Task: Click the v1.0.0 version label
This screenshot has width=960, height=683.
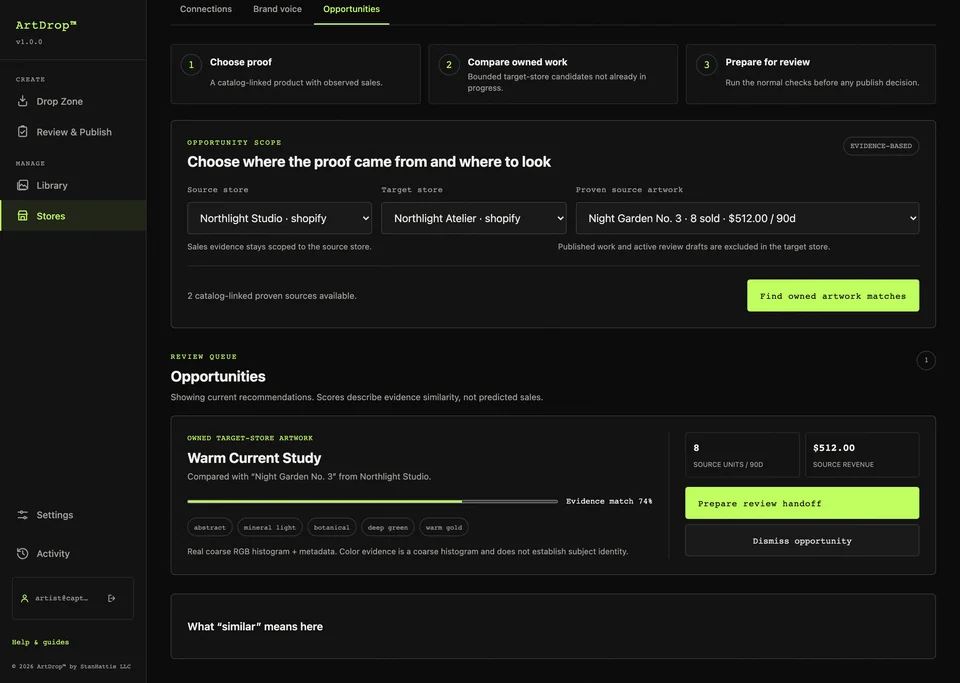Action: tap(29, 42)
